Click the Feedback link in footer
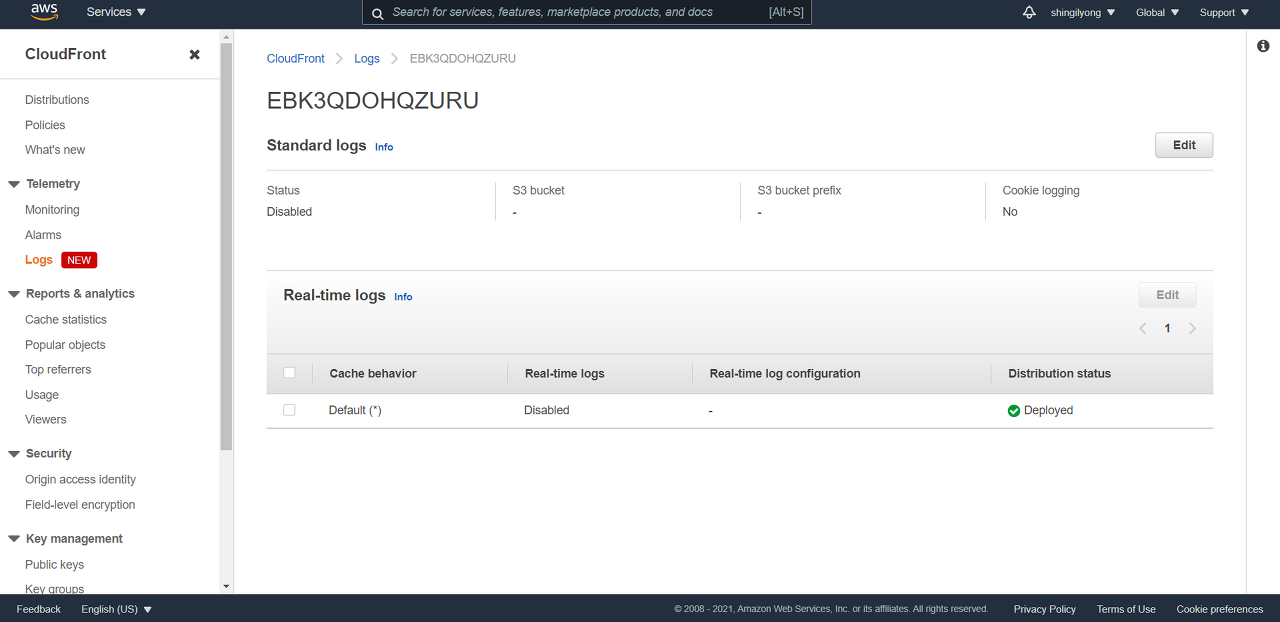The width and height of the screenshot is (1280, 622). 39,609
